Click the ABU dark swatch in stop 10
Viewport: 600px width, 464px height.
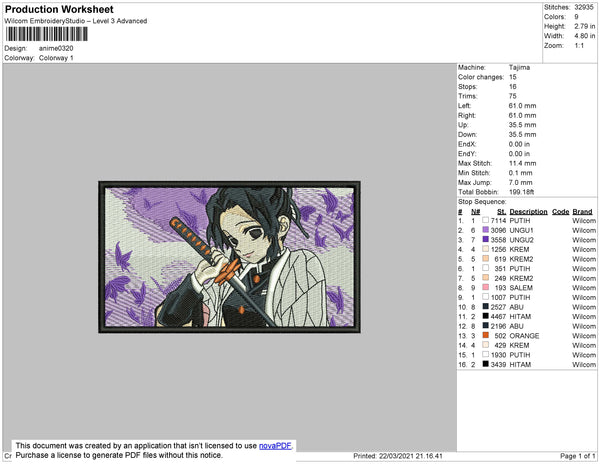(486, 307)
